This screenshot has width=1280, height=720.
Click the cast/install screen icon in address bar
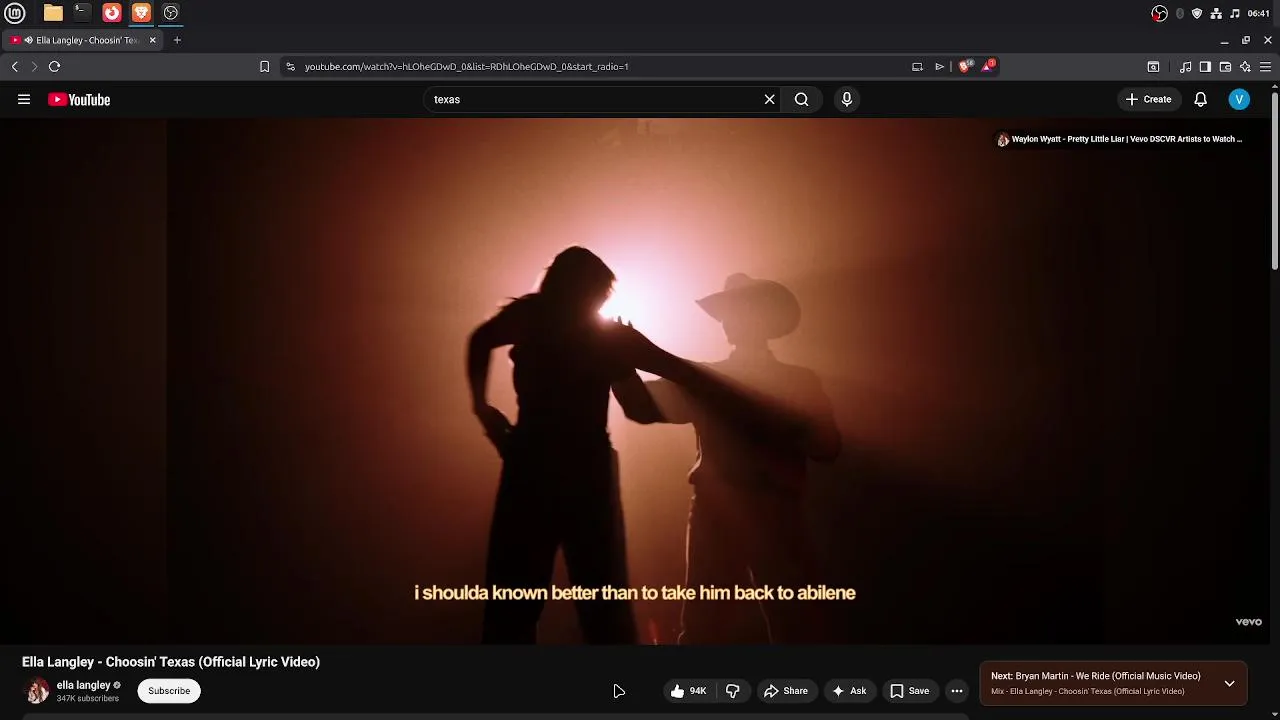(x=917, y=67)
